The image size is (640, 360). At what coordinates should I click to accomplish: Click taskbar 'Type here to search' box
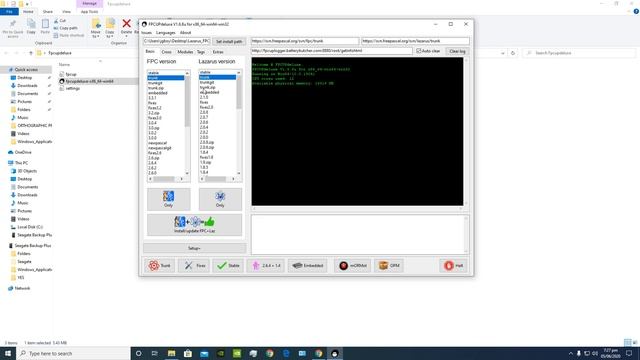click(x=73, y=353)
